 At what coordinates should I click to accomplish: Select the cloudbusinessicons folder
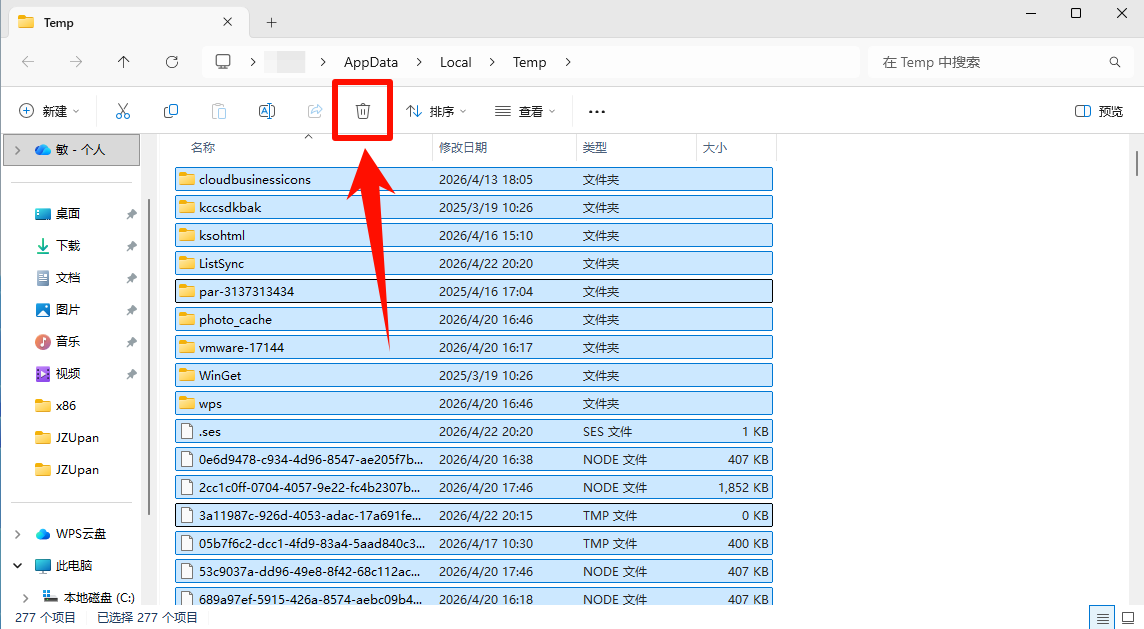[474, 180]
